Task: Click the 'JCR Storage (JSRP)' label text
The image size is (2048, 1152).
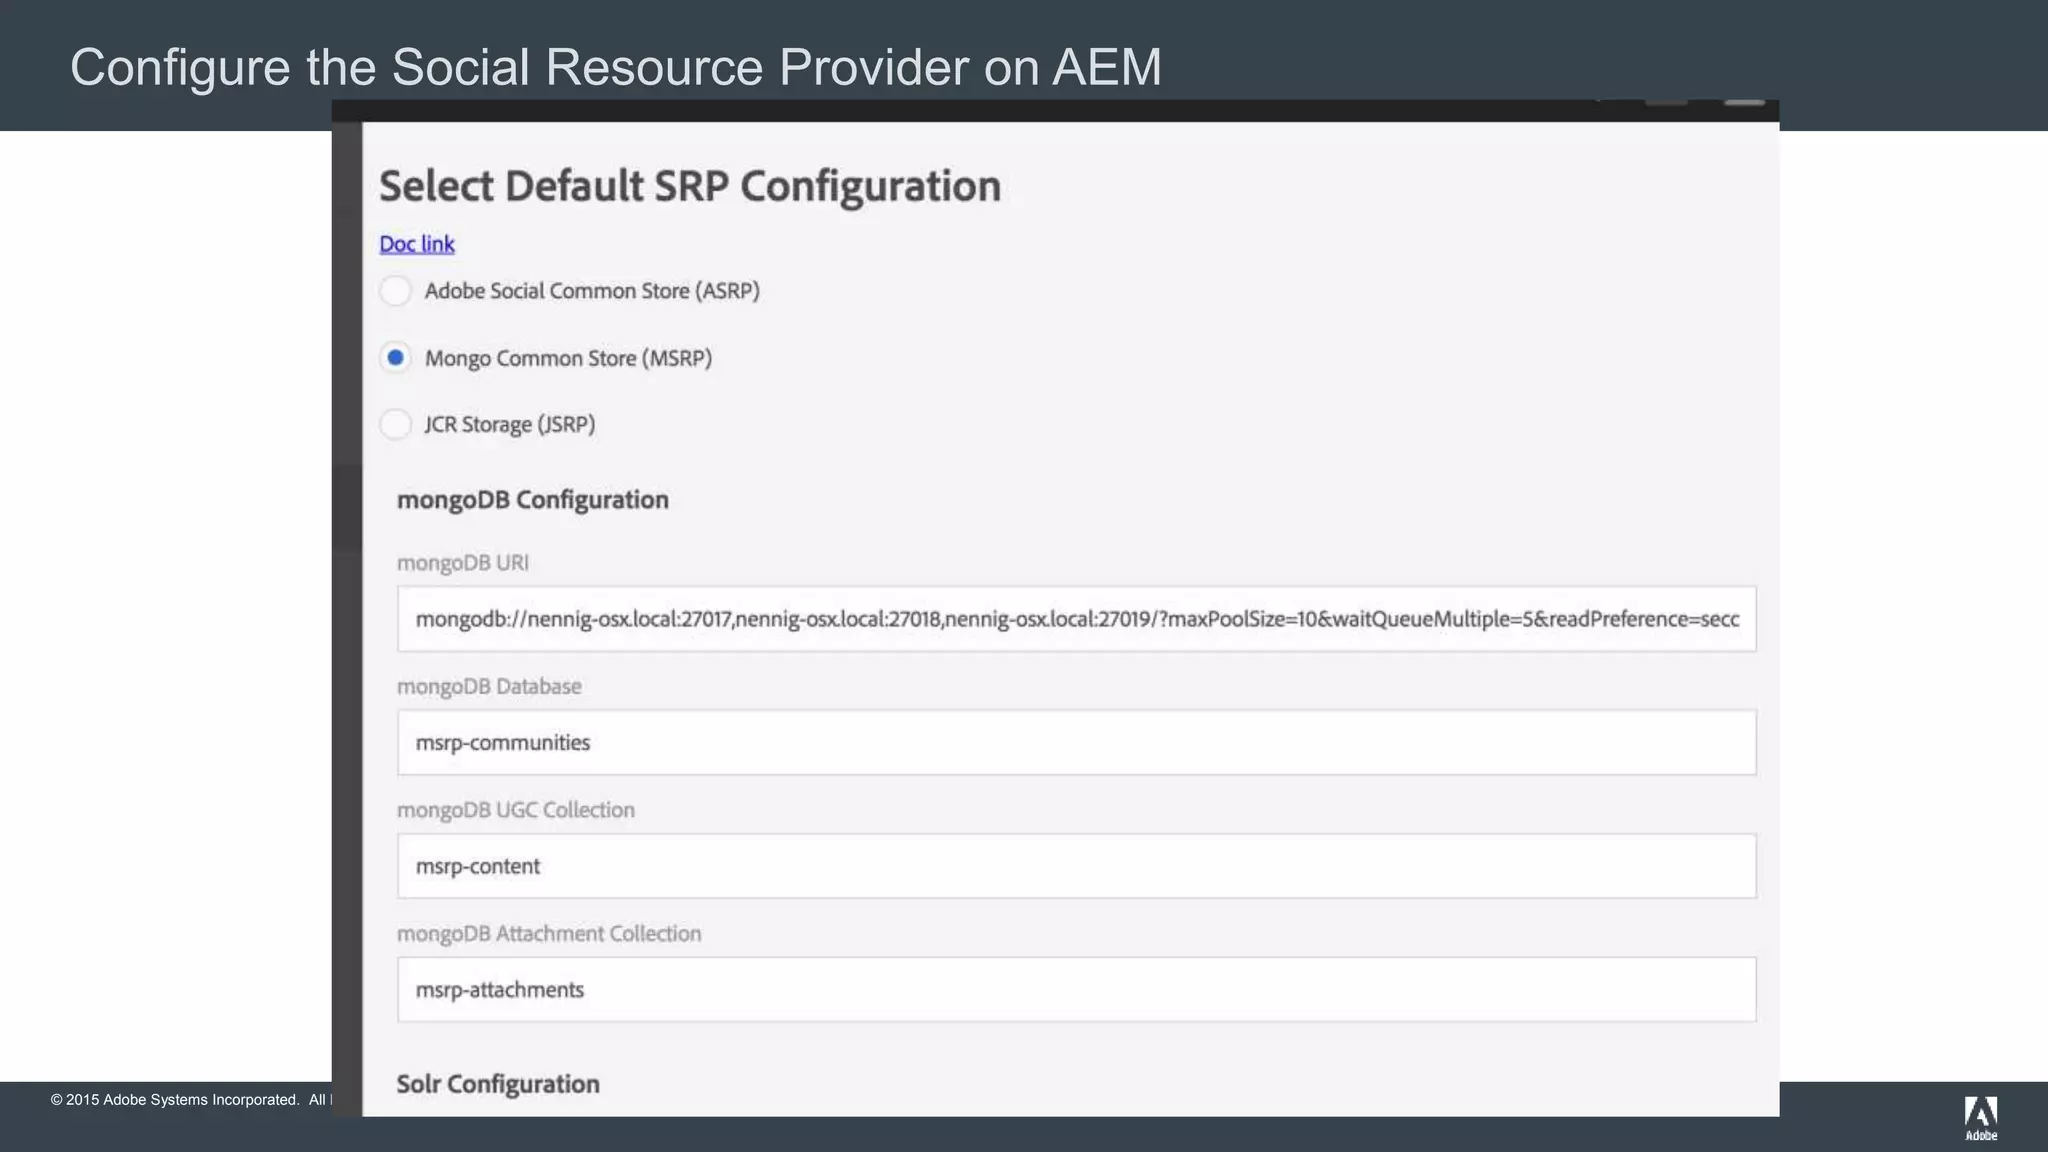Action: coord(510,425)
